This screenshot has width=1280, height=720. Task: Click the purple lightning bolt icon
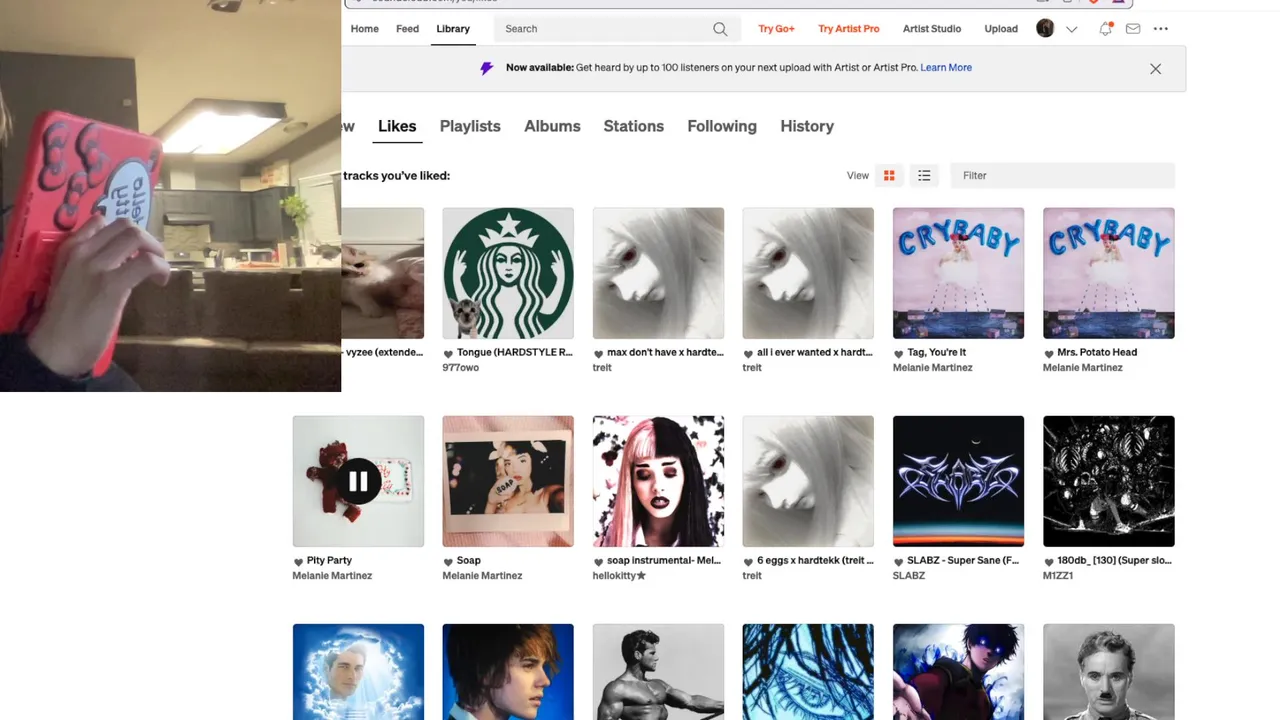[487, 68]
